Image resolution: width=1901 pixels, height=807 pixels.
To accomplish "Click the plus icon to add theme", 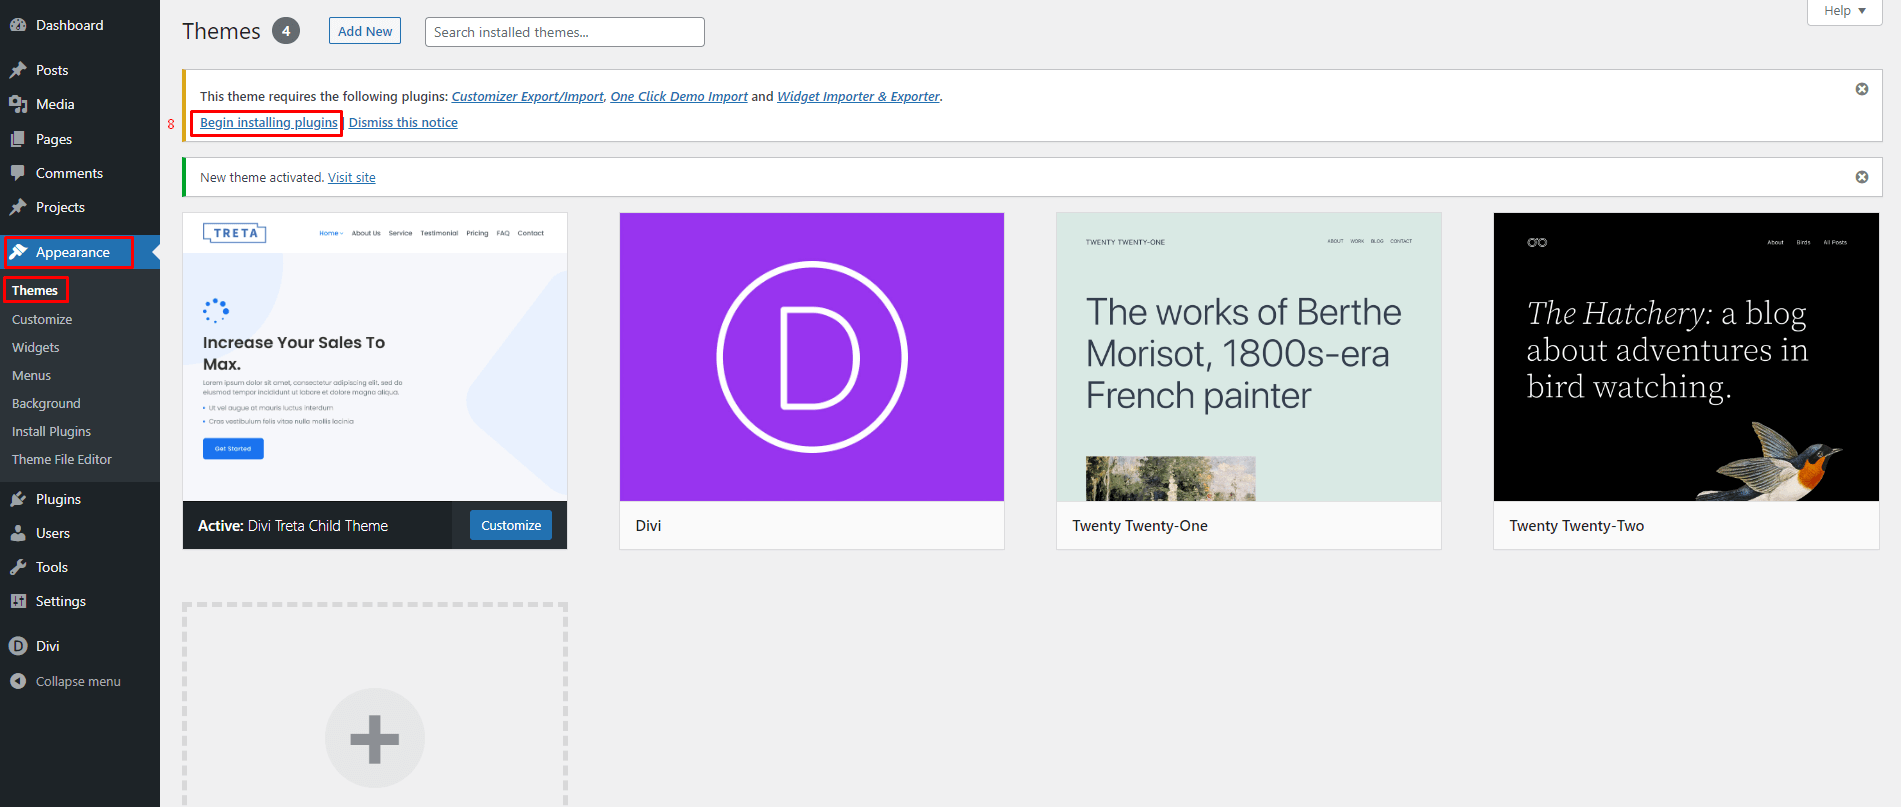I will pyautogui.click(x=375, y=739).
